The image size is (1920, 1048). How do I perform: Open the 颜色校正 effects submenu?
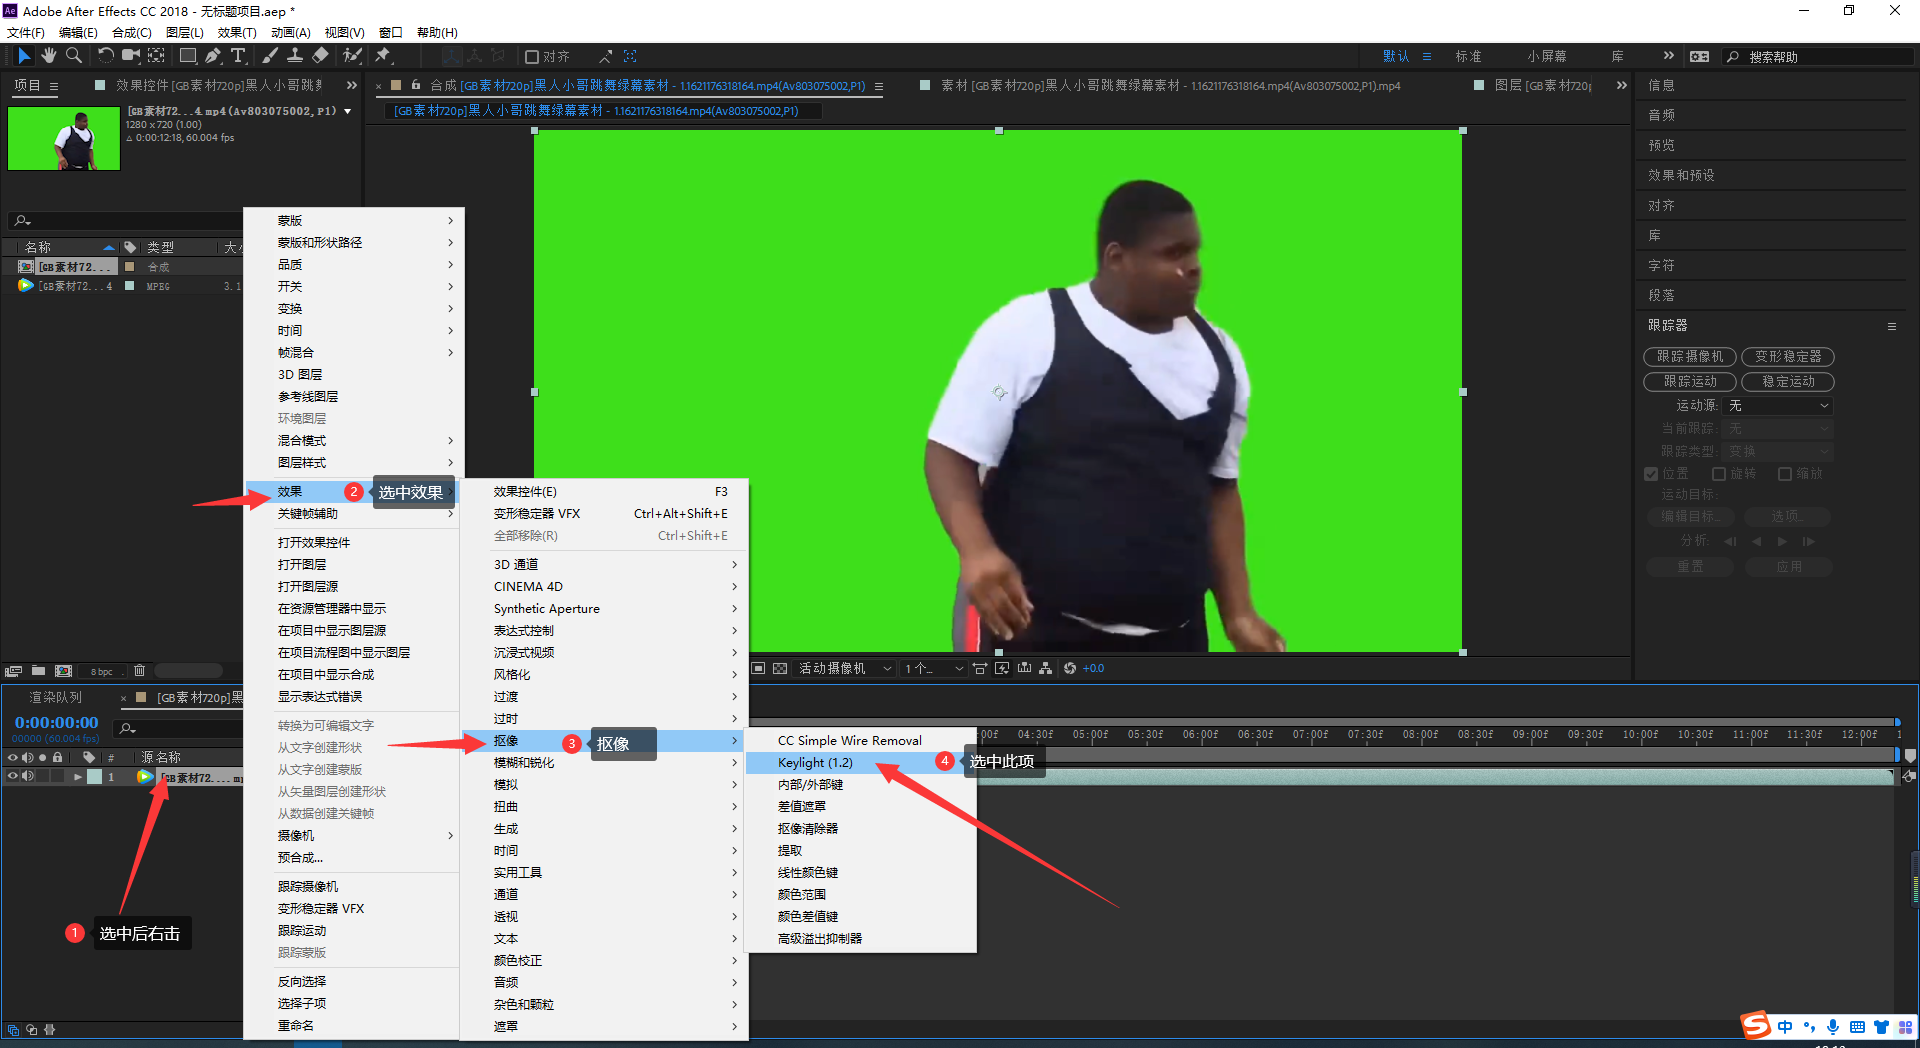(518, 961)
